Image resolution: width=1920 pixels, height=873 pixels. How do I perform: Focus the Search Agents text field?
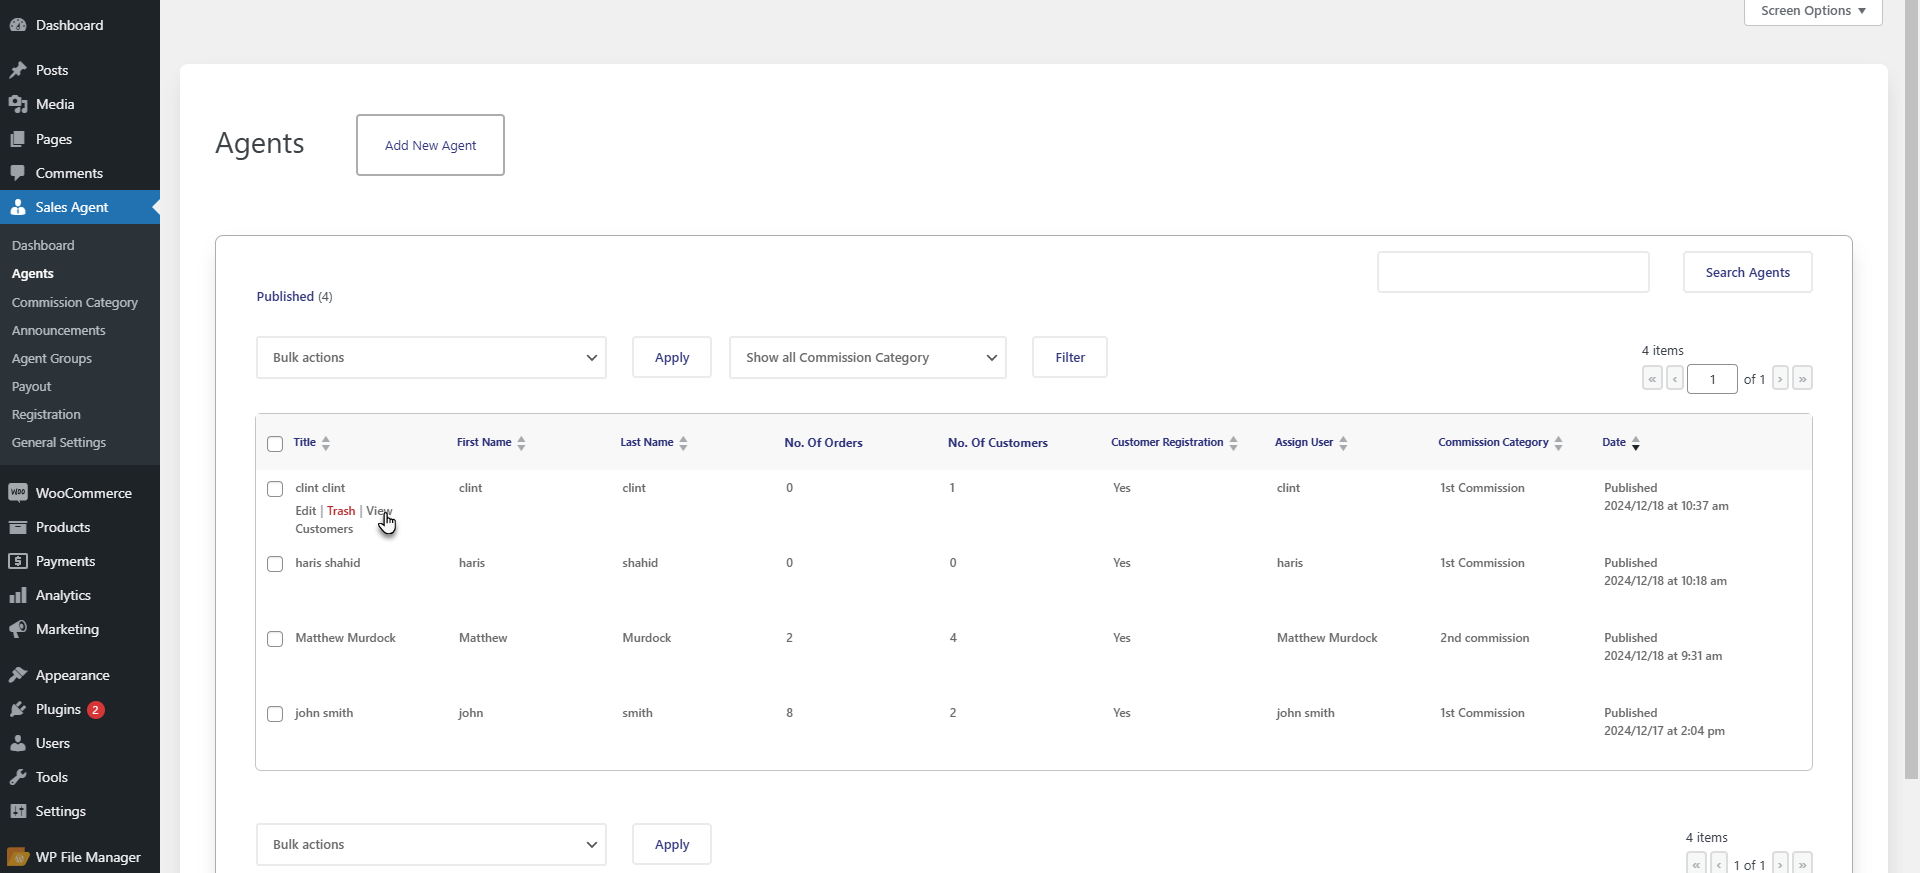1513,272
